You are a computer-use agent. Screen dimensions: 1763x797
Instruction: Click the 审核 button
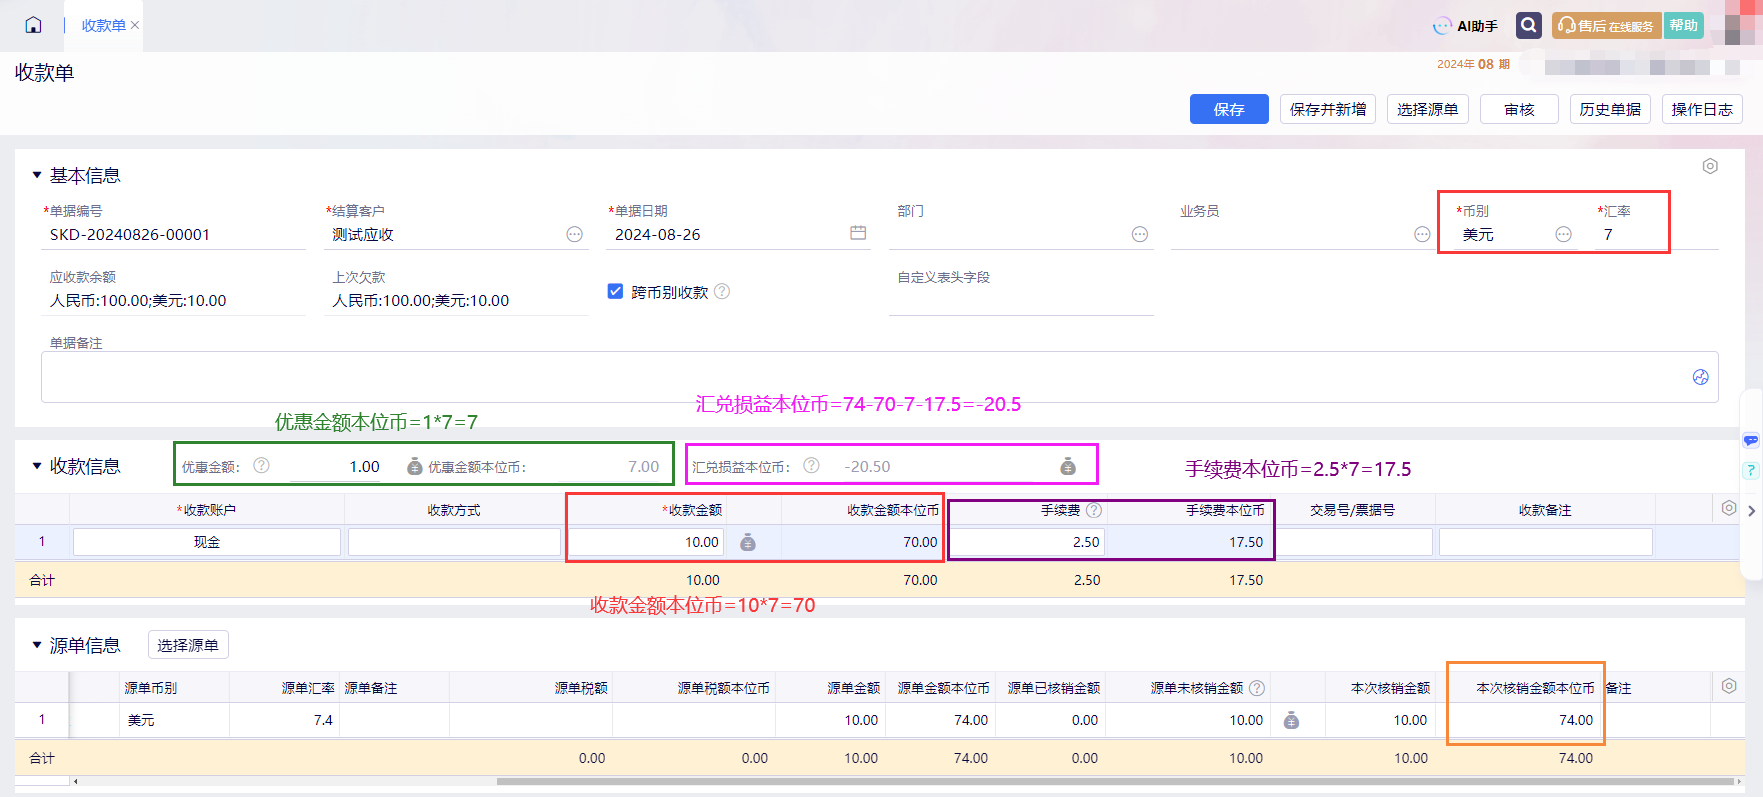(1519, 109)
